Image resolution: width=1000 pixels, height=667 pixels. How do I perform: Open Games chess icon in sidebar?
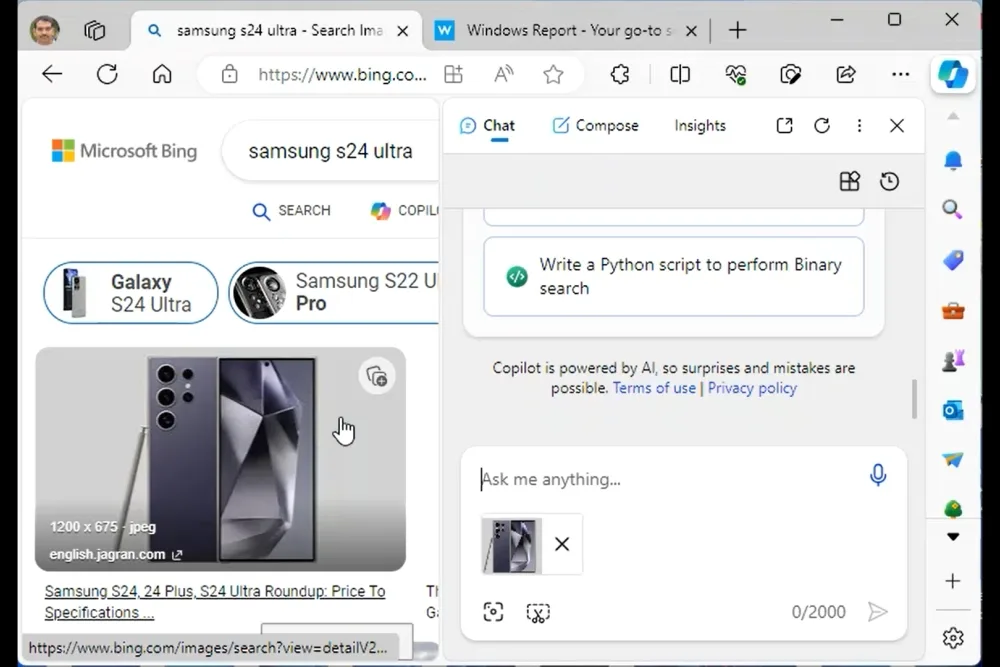[953, 361]
